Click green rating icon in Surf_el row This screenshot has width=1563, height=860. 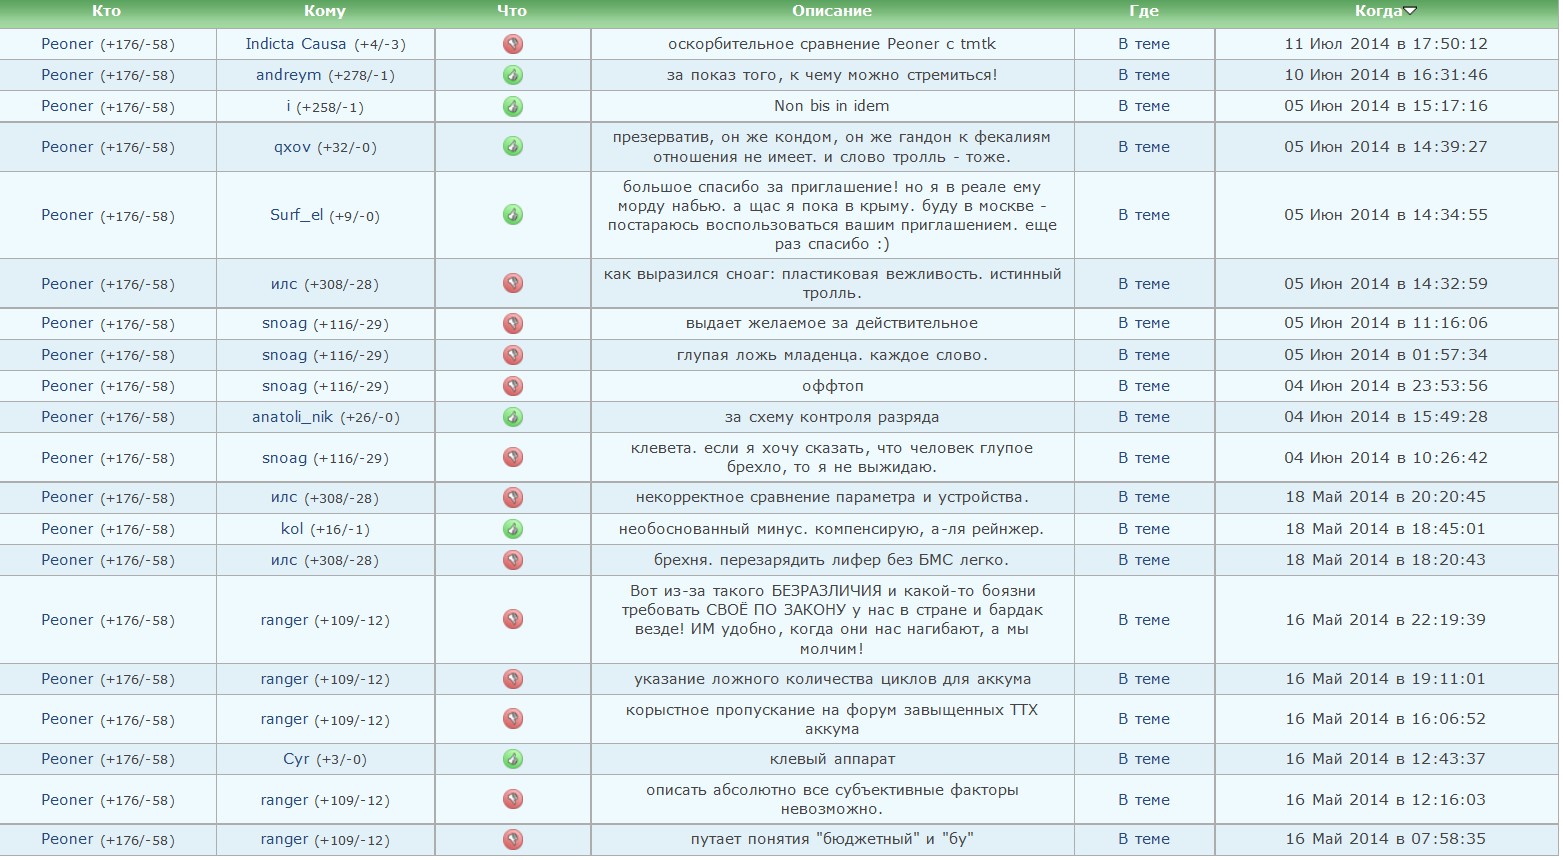tap(513, 215)
